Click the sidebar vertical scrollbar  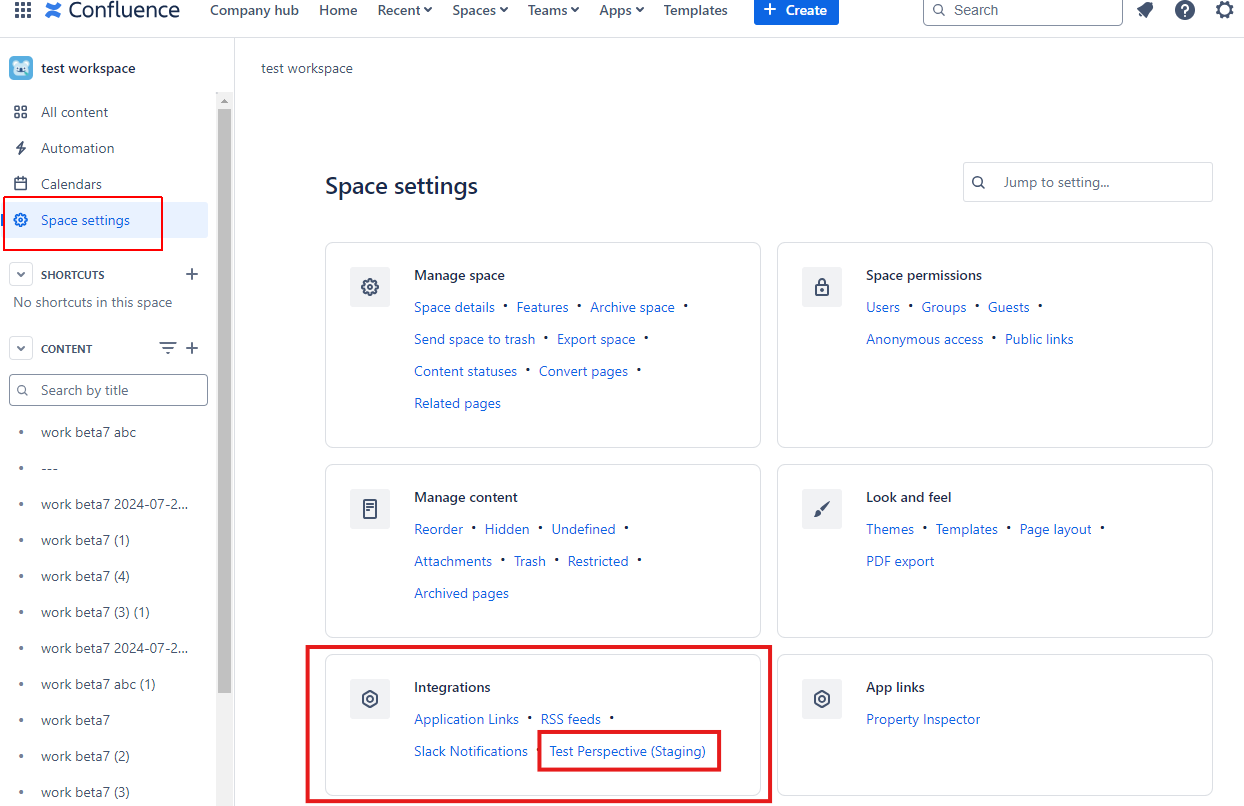224,400
